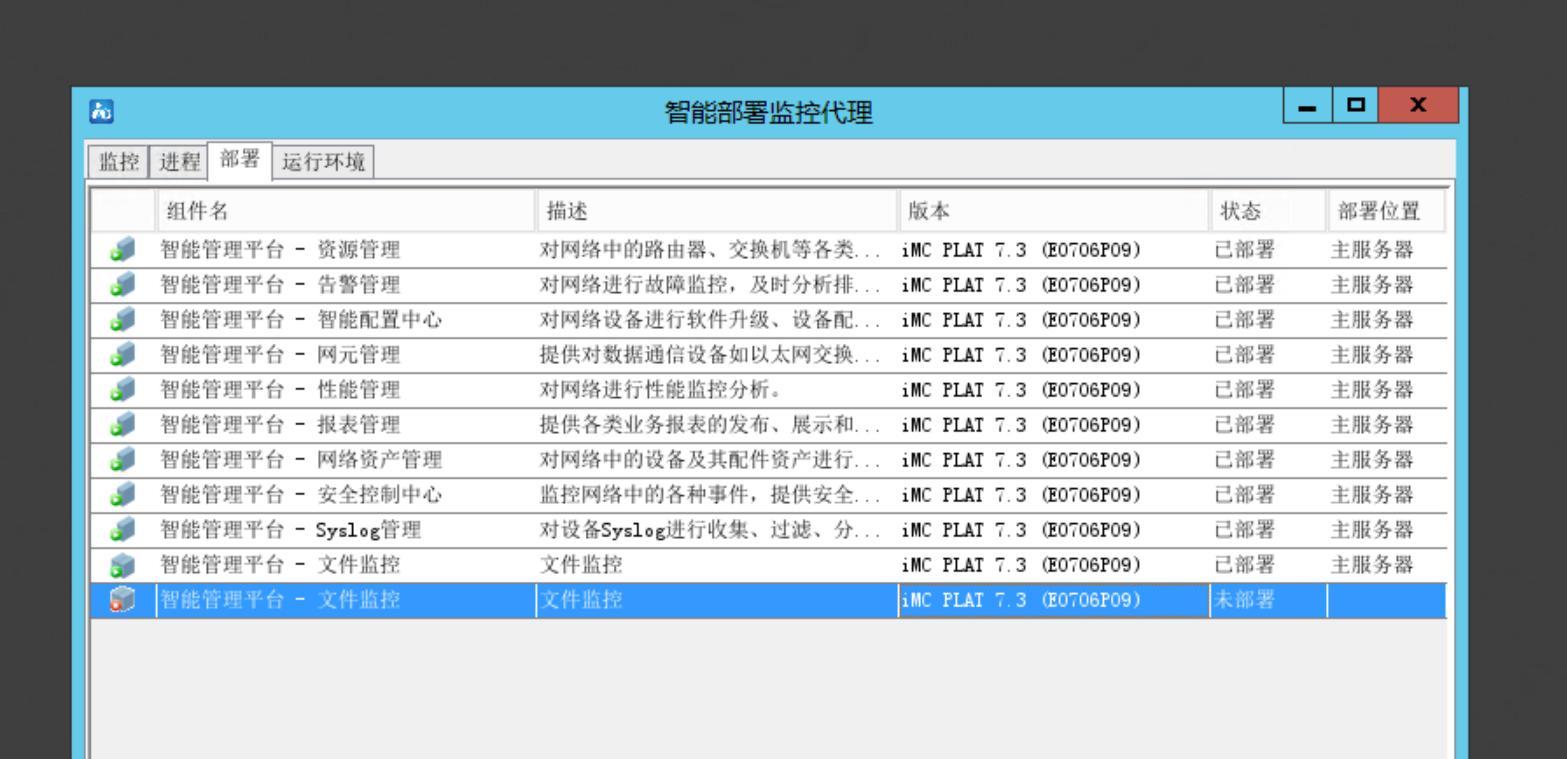Viewport: 1567px width, 759px height.
Task: Click the 网络资产管理 component icon
Action: point(122,460)
